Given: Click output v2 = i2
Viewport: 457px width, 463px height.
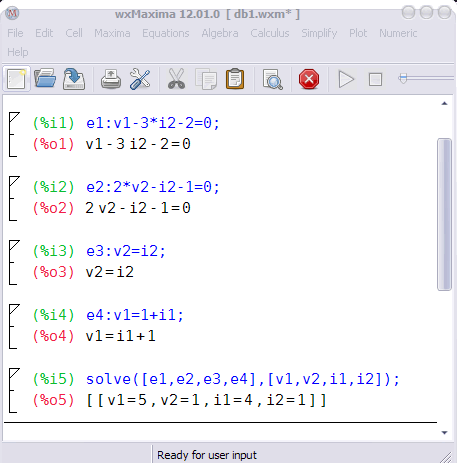Looking at the screenshot, I should (110, 272).
